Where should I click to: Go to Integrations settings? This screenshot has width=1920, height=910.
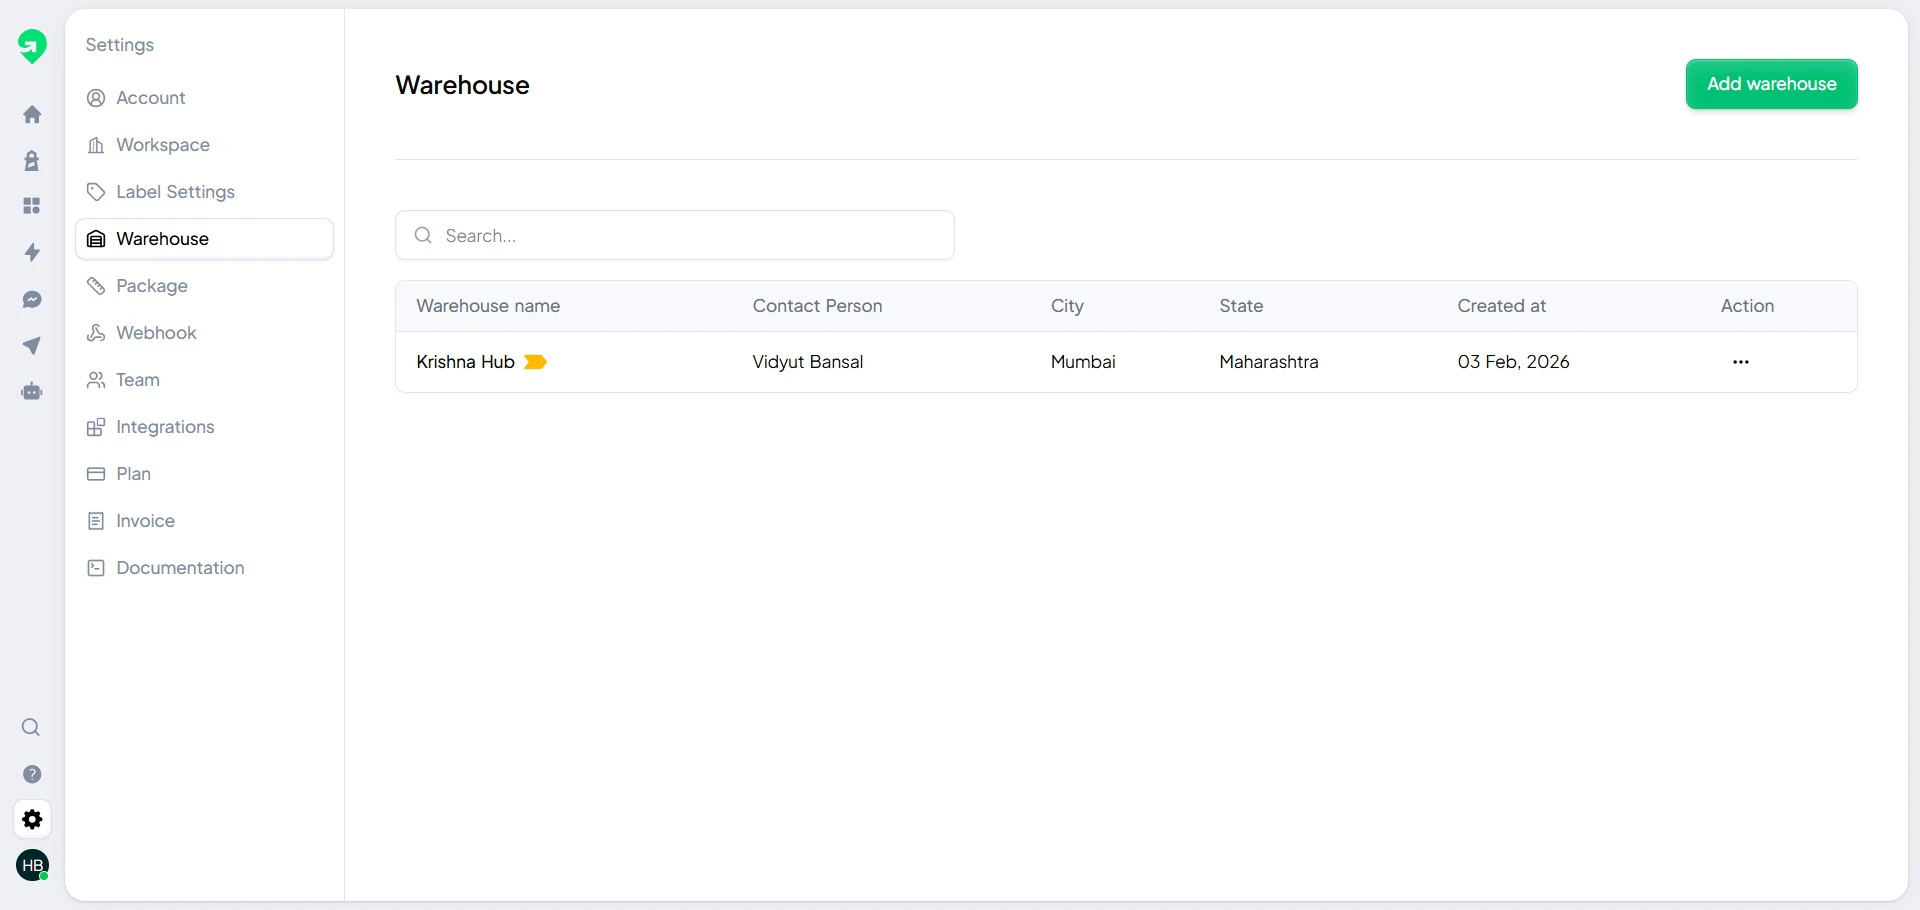pos(205,427)
